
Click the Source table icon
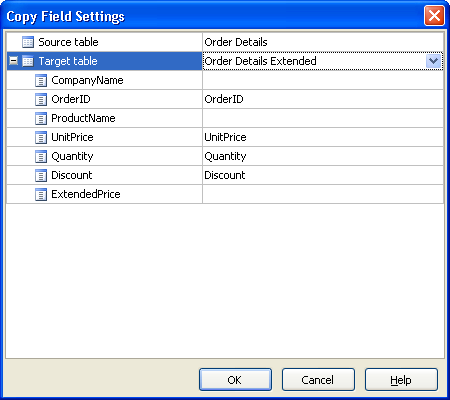[28, 42]
